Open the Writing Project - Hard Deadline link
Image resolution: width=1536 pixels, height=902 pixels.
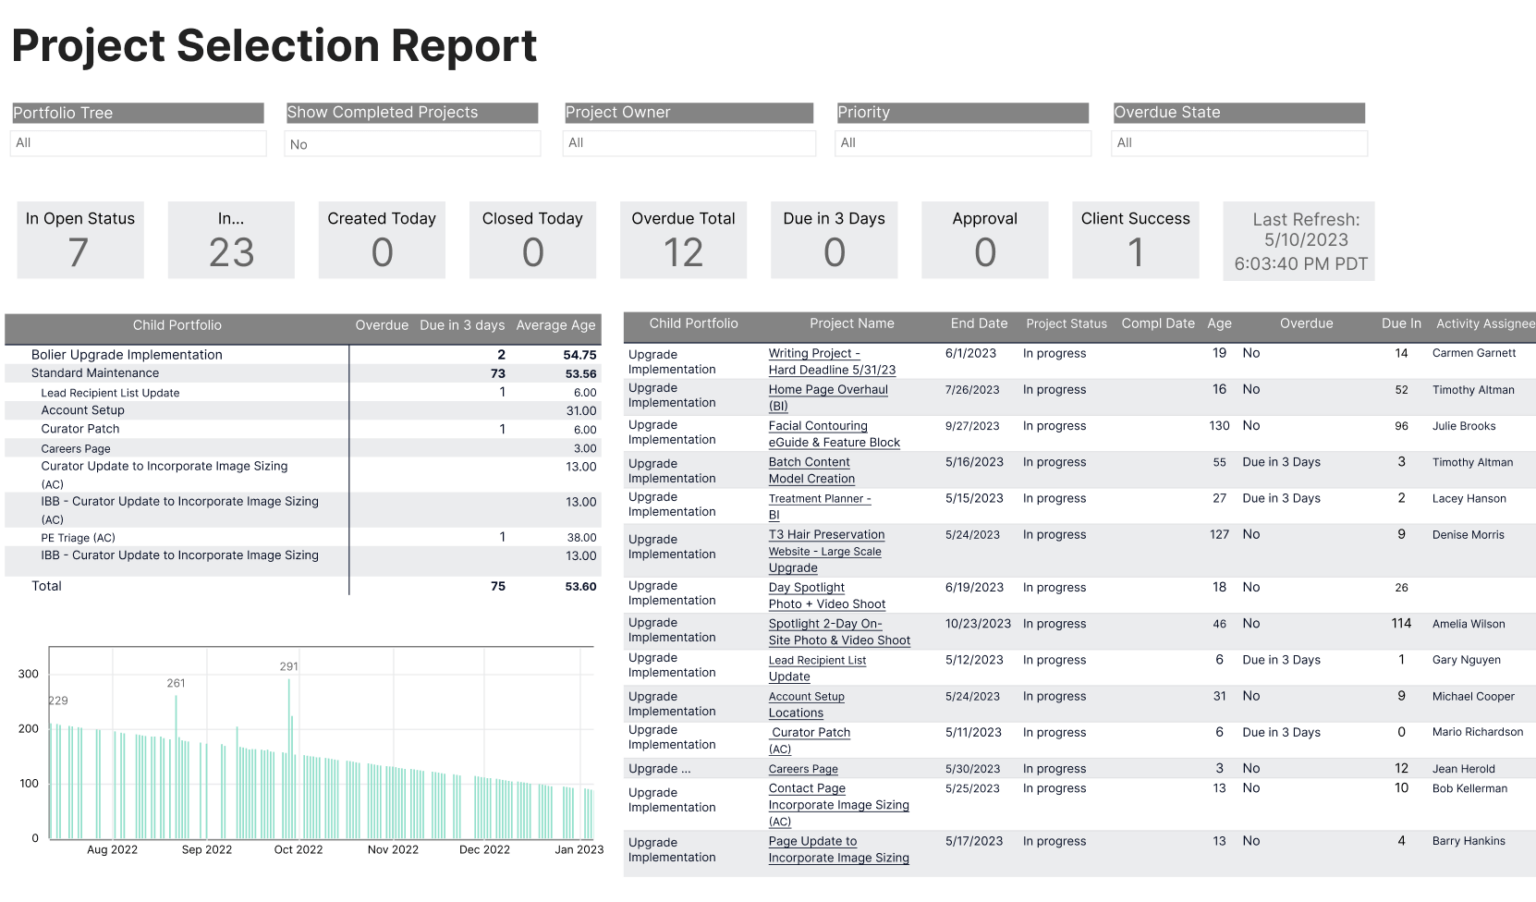coord(832,361)
